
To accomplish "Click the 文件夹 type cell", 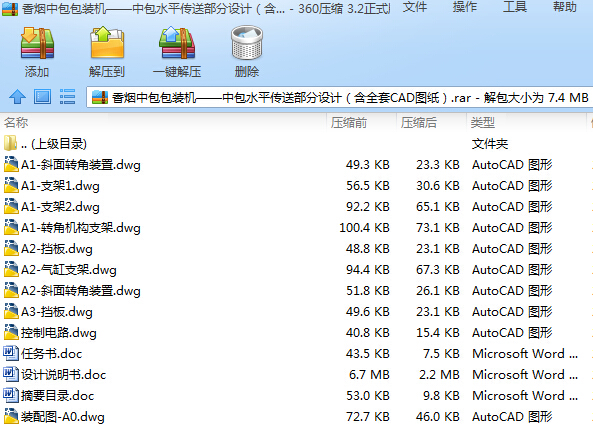I will pos(490,144).
